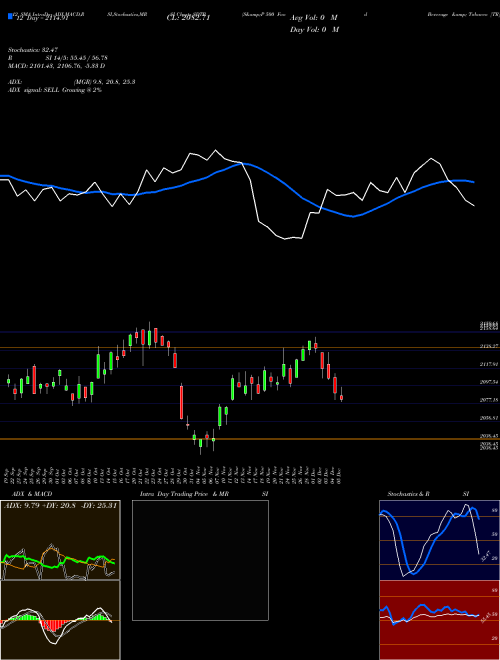The height and width of the screenshot is (660, 500).
Task: Click the 2097.54 price axis label
Action: click(x=489, y=382)
